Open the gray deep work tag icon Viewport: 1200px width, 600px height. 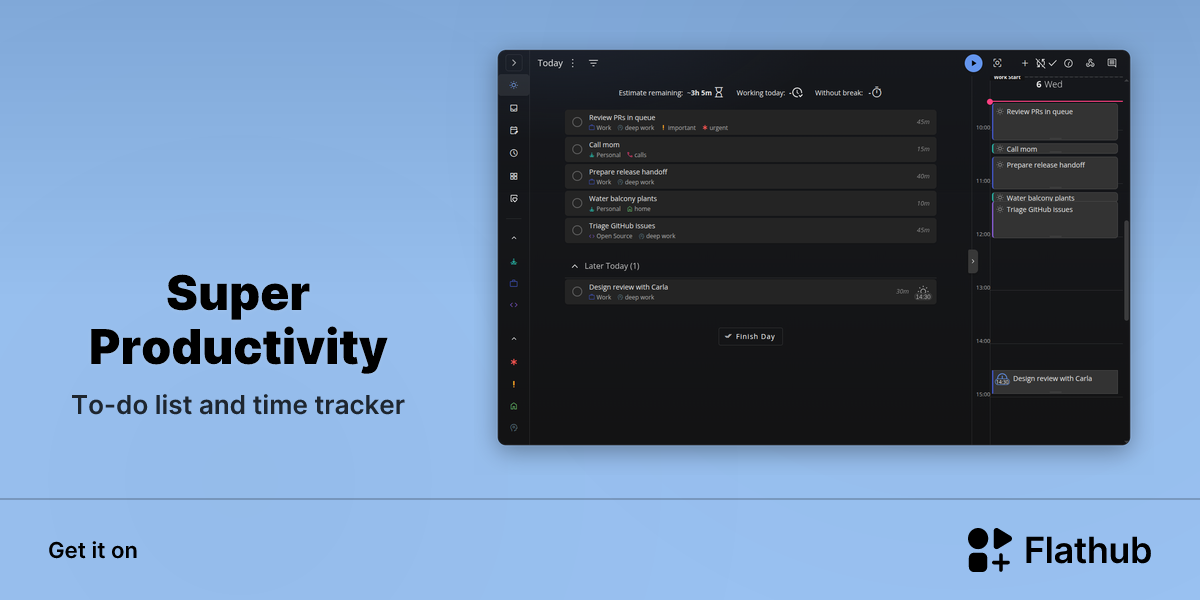tap(514, 427)
